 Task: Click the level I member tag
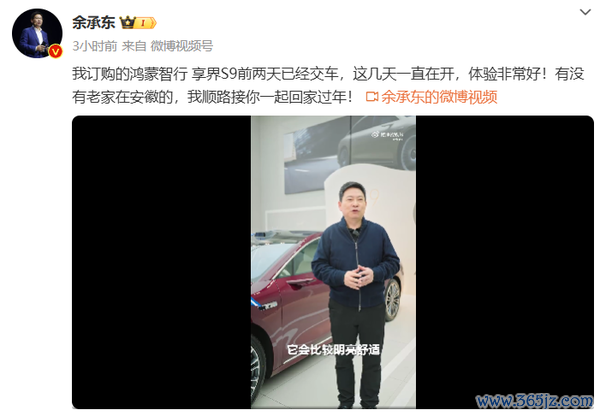pos(145,23)
